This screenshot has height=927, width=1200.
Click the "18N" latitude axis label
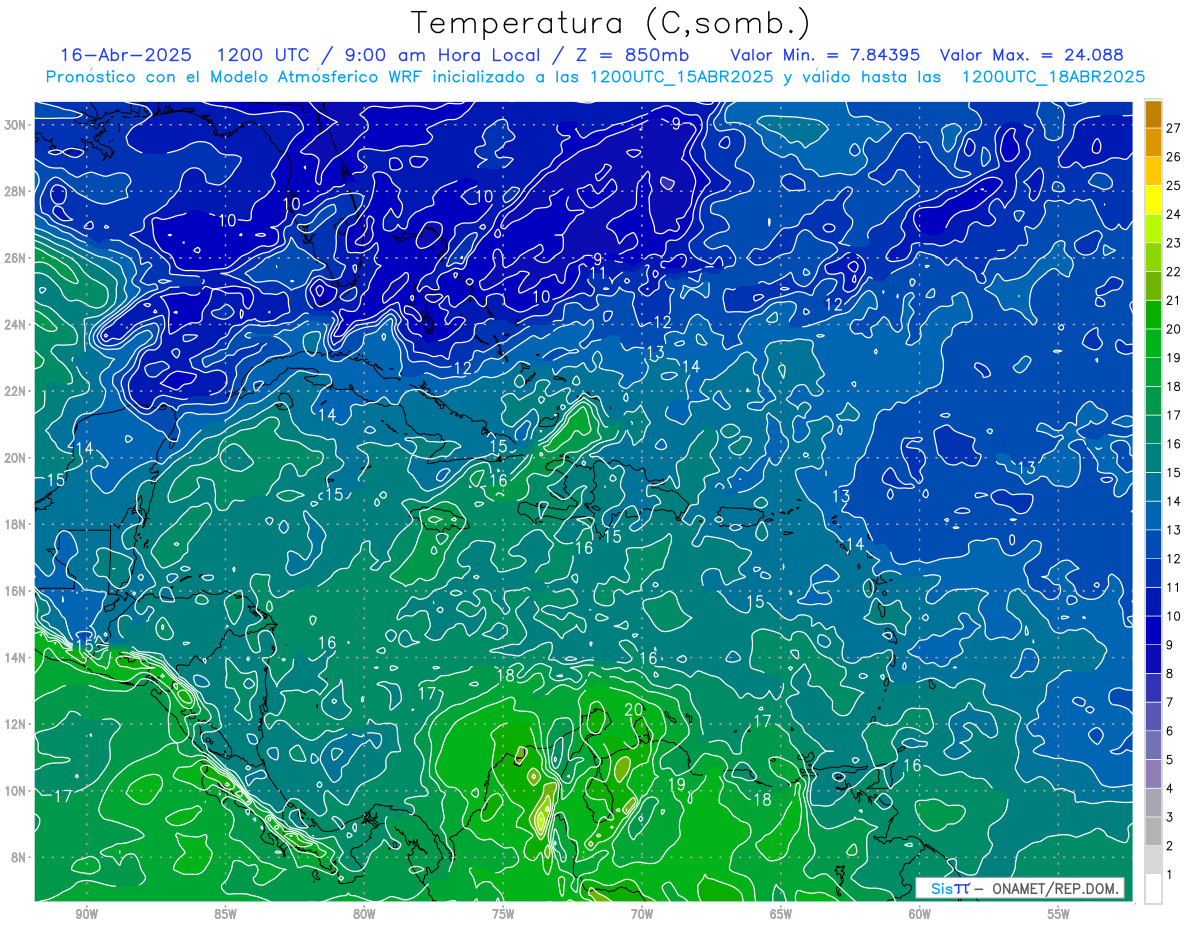[x=14, y=524]
